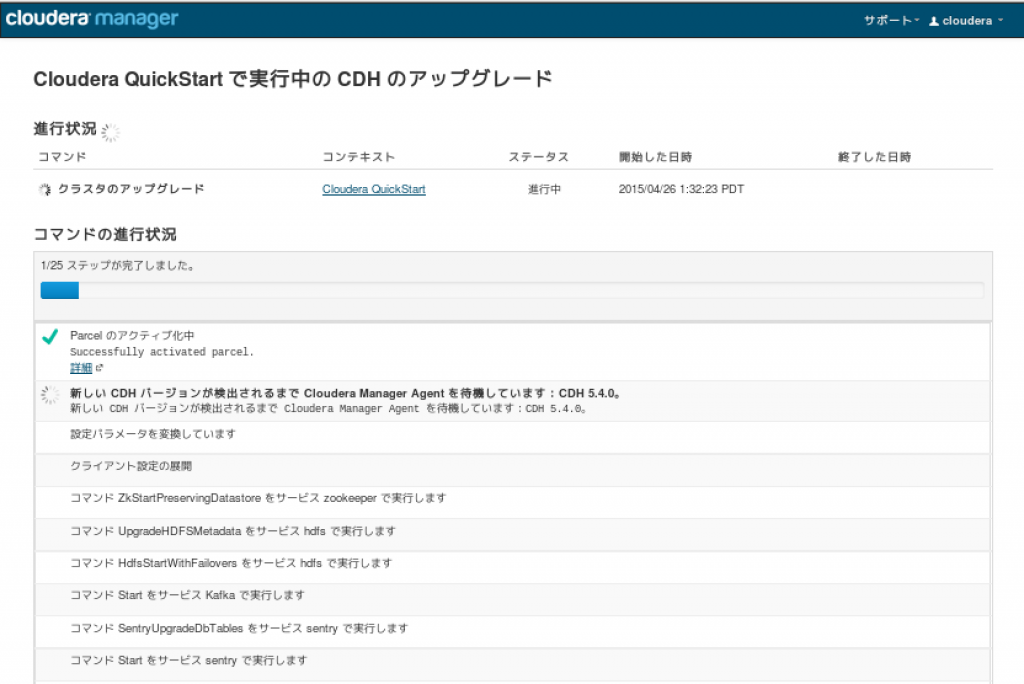Click the コマンド column header
This screenshot has height=684, width=1024.
click(62, 157)
